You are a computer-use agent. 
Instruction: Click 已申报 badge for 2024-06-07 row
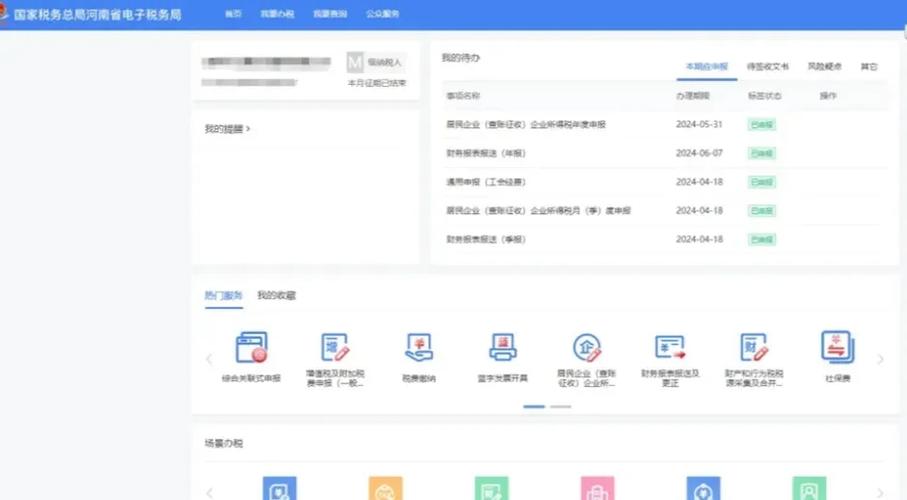pyautogui.click(x=761, y=153)
